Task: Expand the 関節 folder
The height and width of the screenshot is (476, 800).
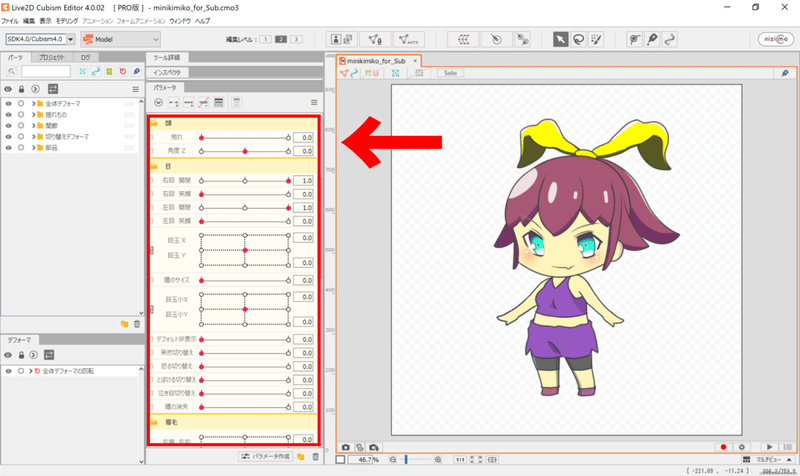Action: [x=33, y=126]
